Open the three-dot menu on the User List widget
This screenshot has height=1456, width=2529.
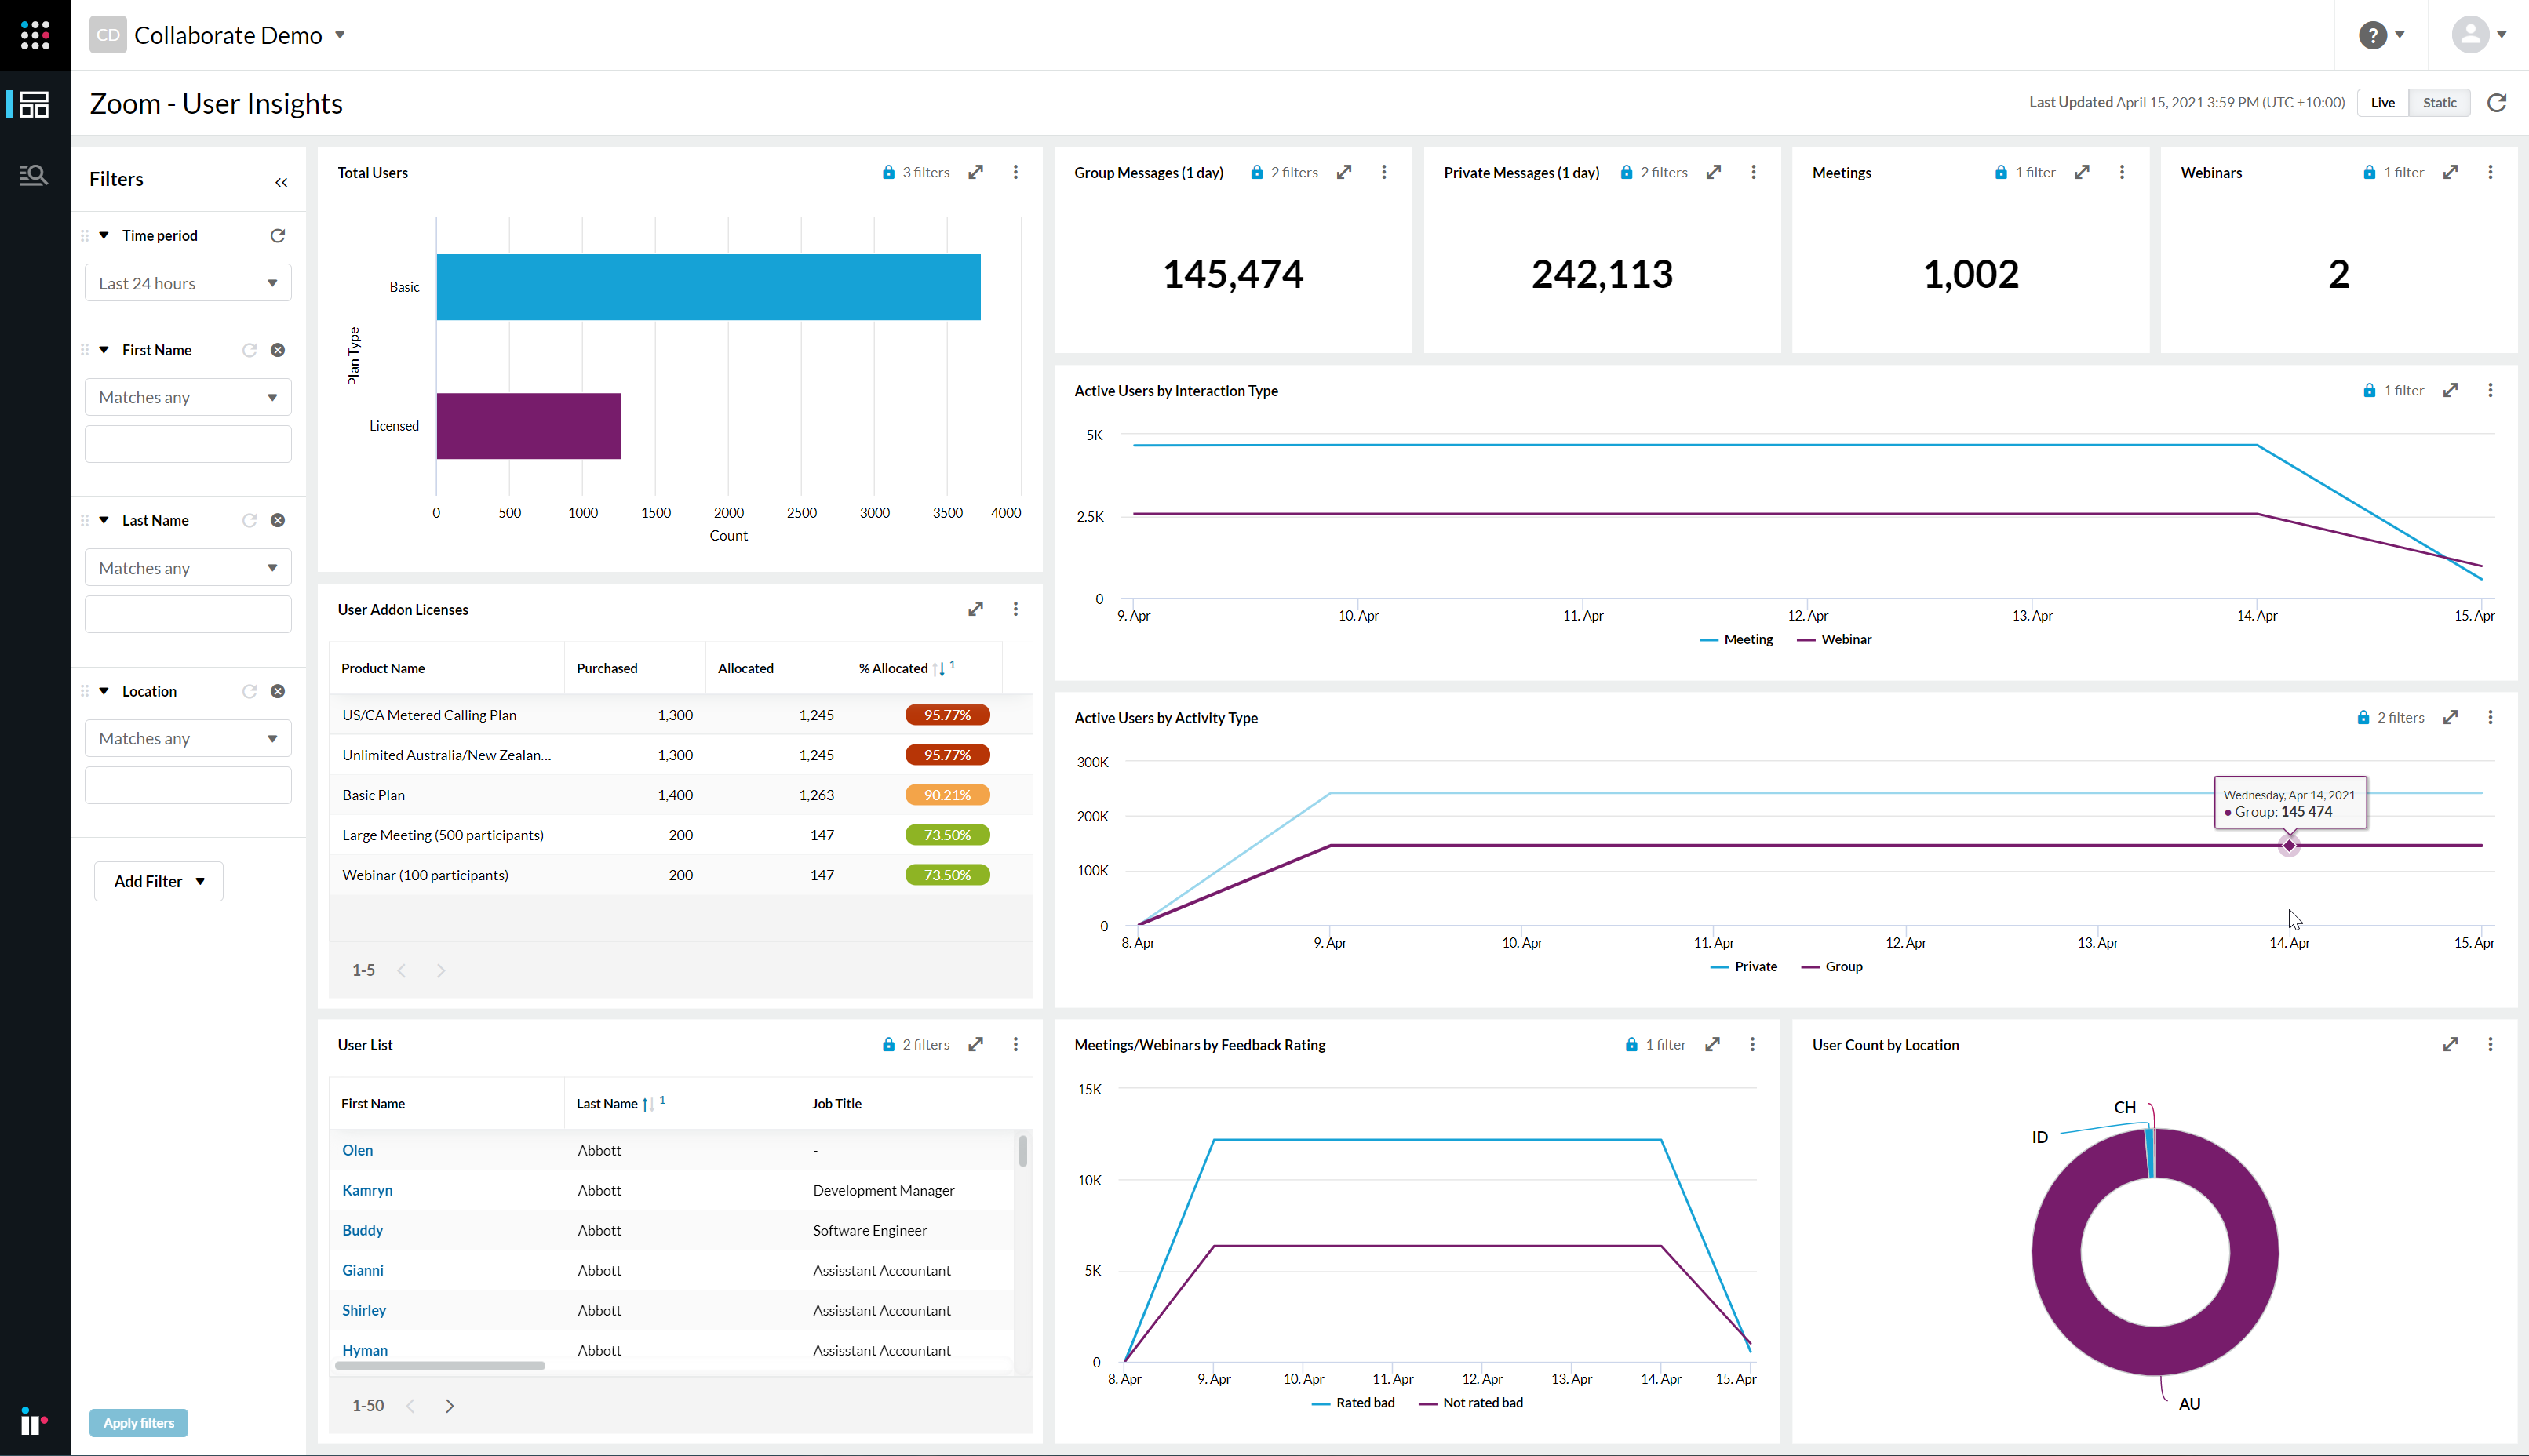tap(1015, 1044)
